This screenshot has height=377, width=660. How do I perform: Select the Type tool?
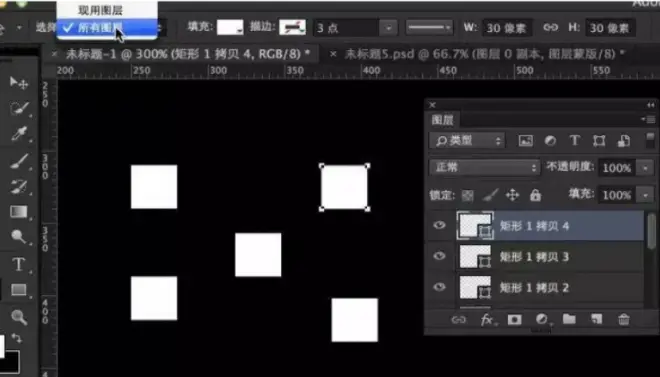(19, 265)
